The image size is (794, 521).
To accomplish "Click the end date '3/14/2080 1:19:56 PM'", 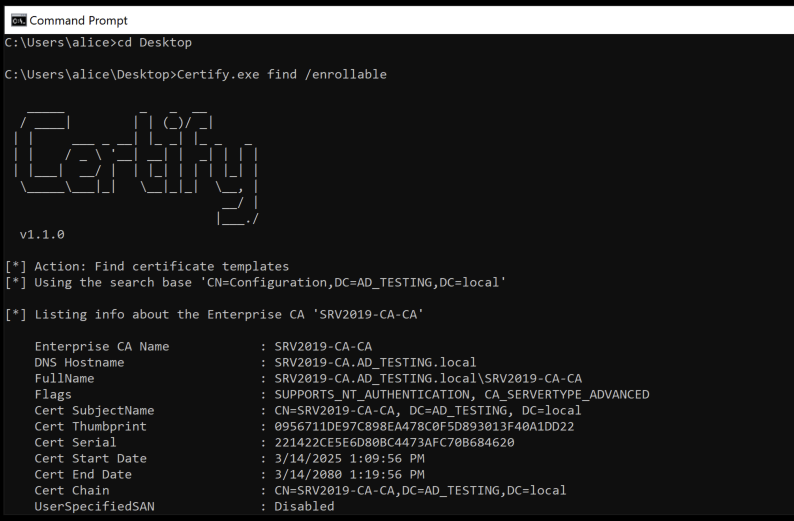I will tap(349, 475).
